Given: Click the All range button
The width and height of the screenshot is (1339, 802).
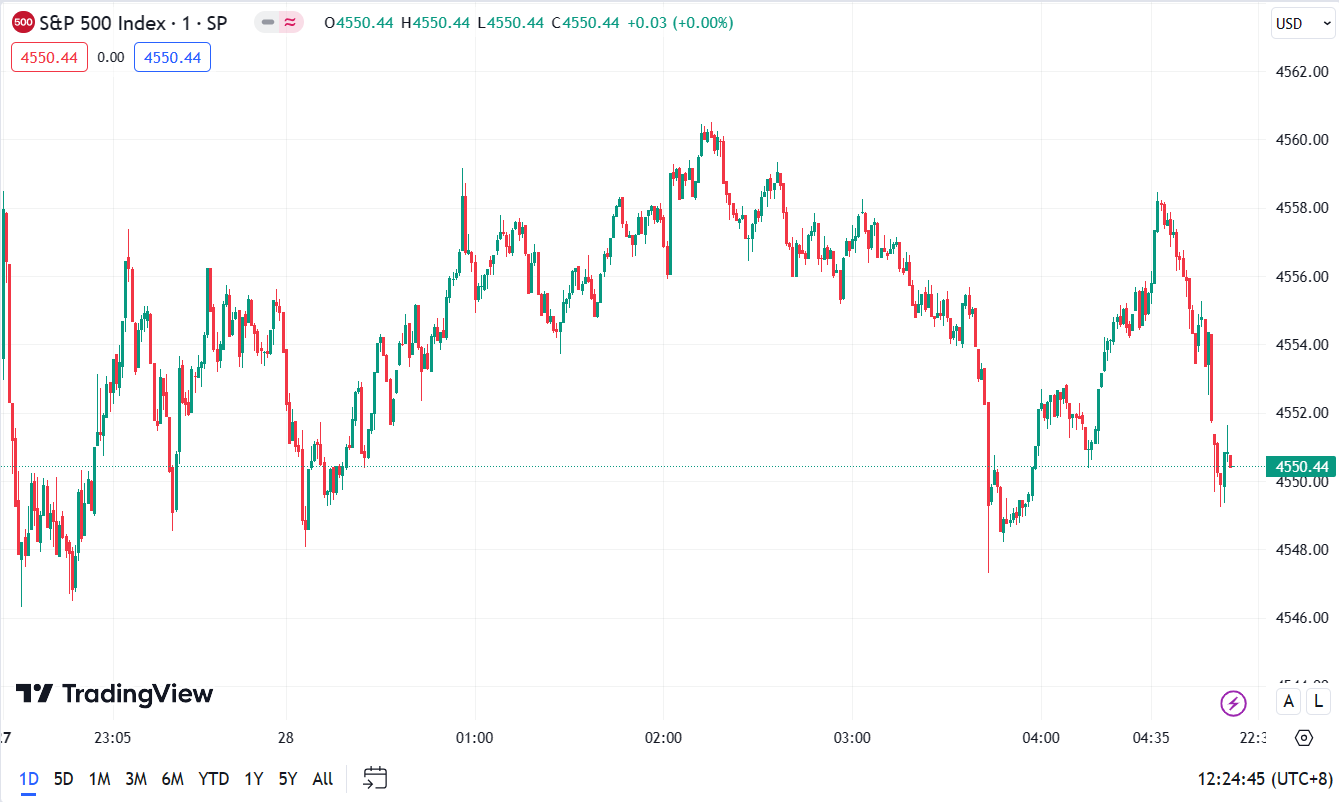Looking at the screenshot, I should (322, 778).
